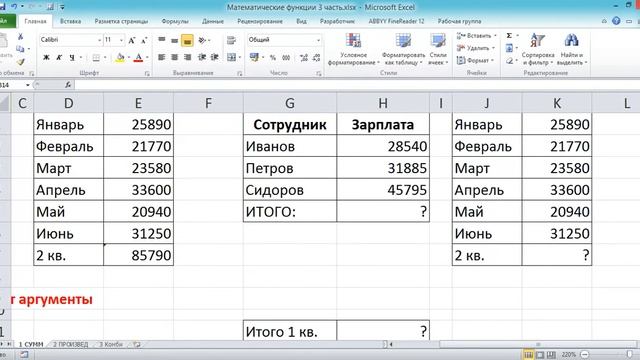Click the AutoSum sigma icon
This screenshot has width=640, height=360.
(509, 36)
